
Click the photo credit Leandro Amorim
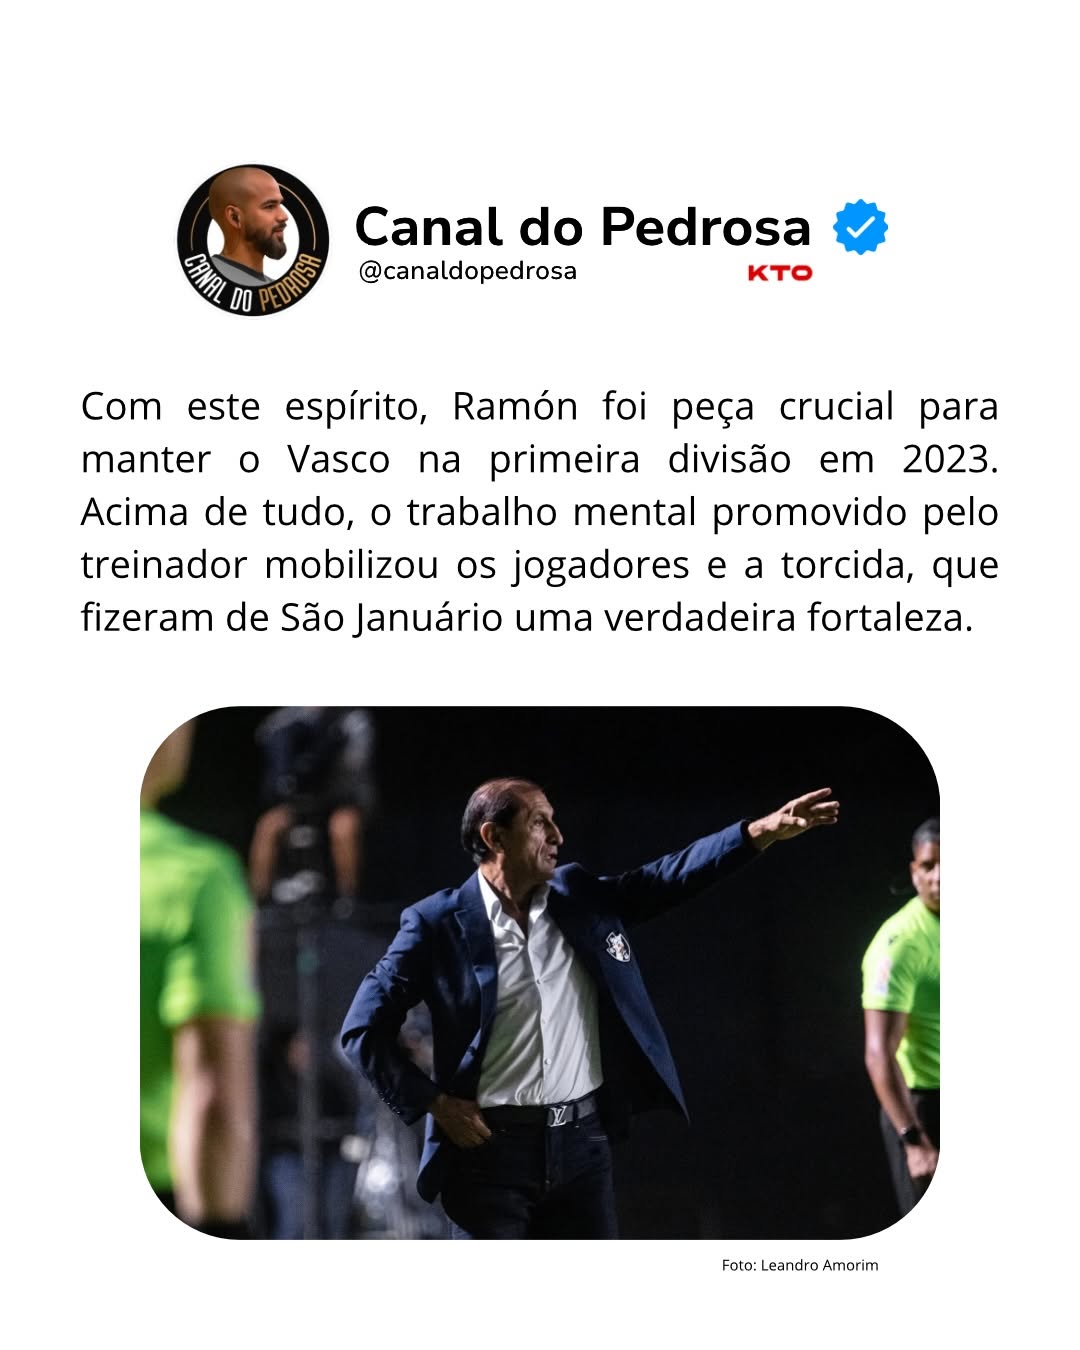pyautogui.click(x=800, y=1265)
